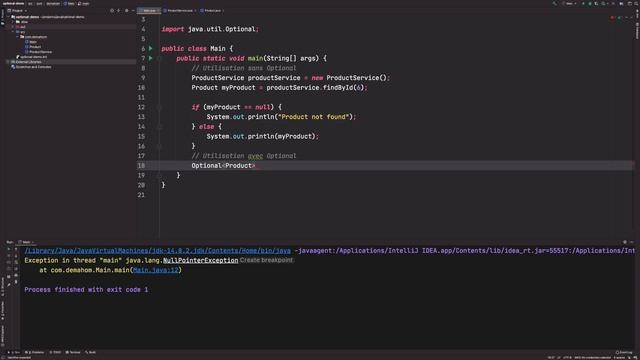Place cursor after Optional<Product> on line 18
This screenshot has width=640, height=360.
pyautogui.click(x=256, y=166)
